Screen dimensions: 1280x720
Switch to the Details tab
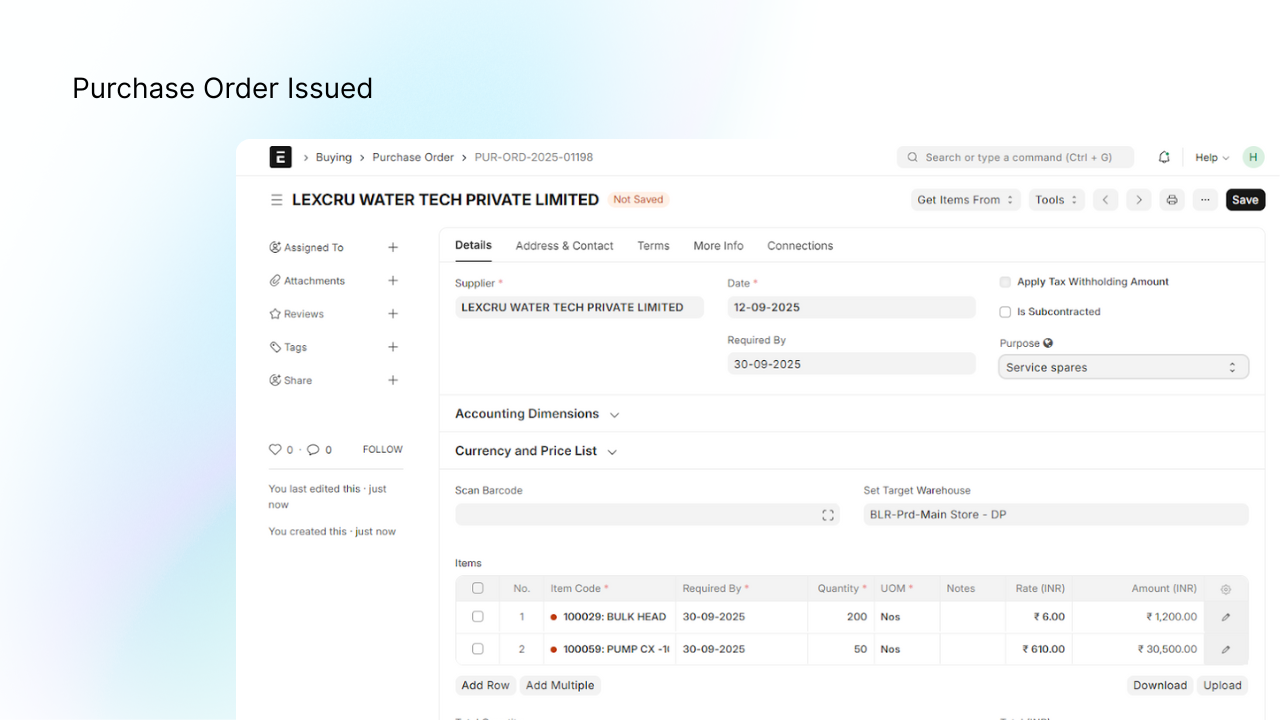473,245
